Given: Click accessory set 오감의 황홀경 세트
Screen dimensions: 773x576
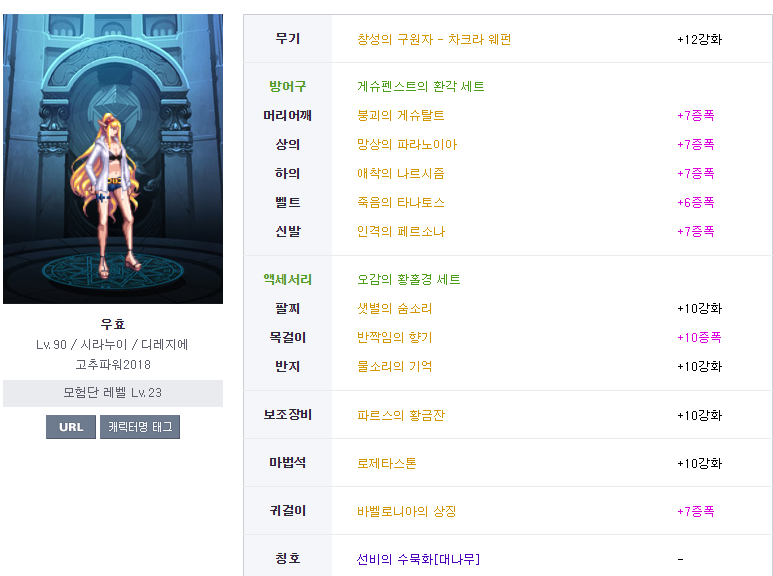Looking at the screenshot, I should 409,280.
